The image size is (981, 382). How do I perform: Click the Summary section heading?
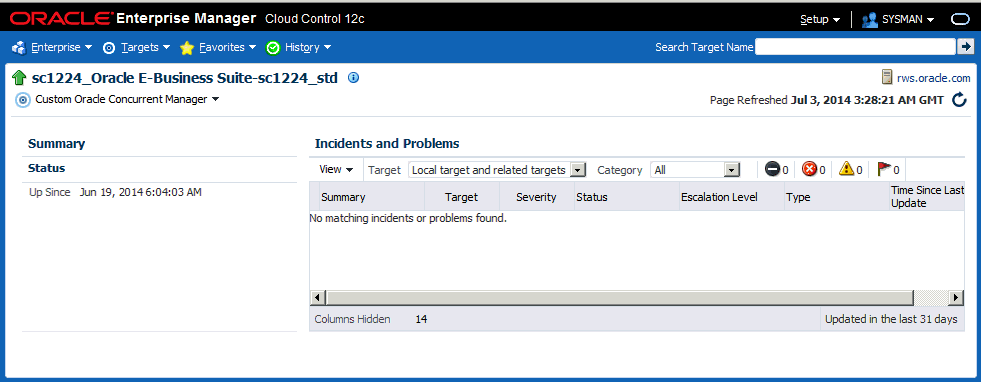56,144
